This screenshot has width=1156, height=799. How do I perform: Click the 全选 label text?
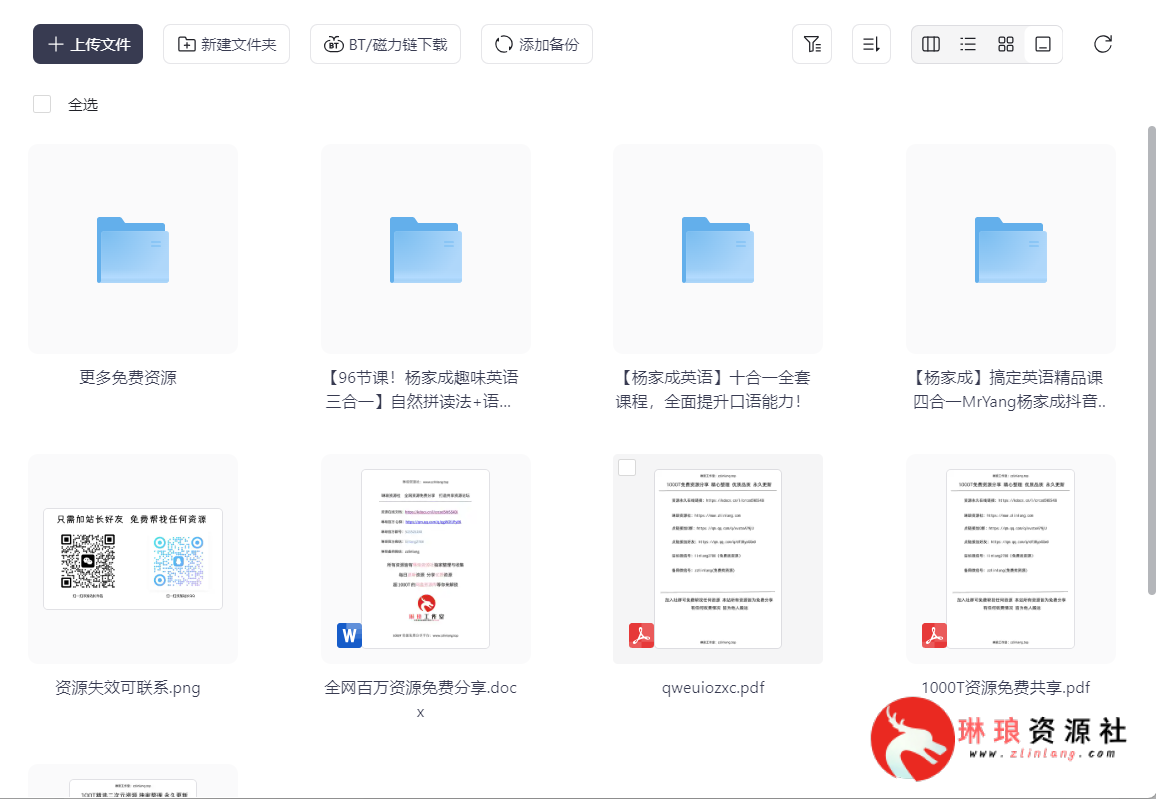coord(83,105)
